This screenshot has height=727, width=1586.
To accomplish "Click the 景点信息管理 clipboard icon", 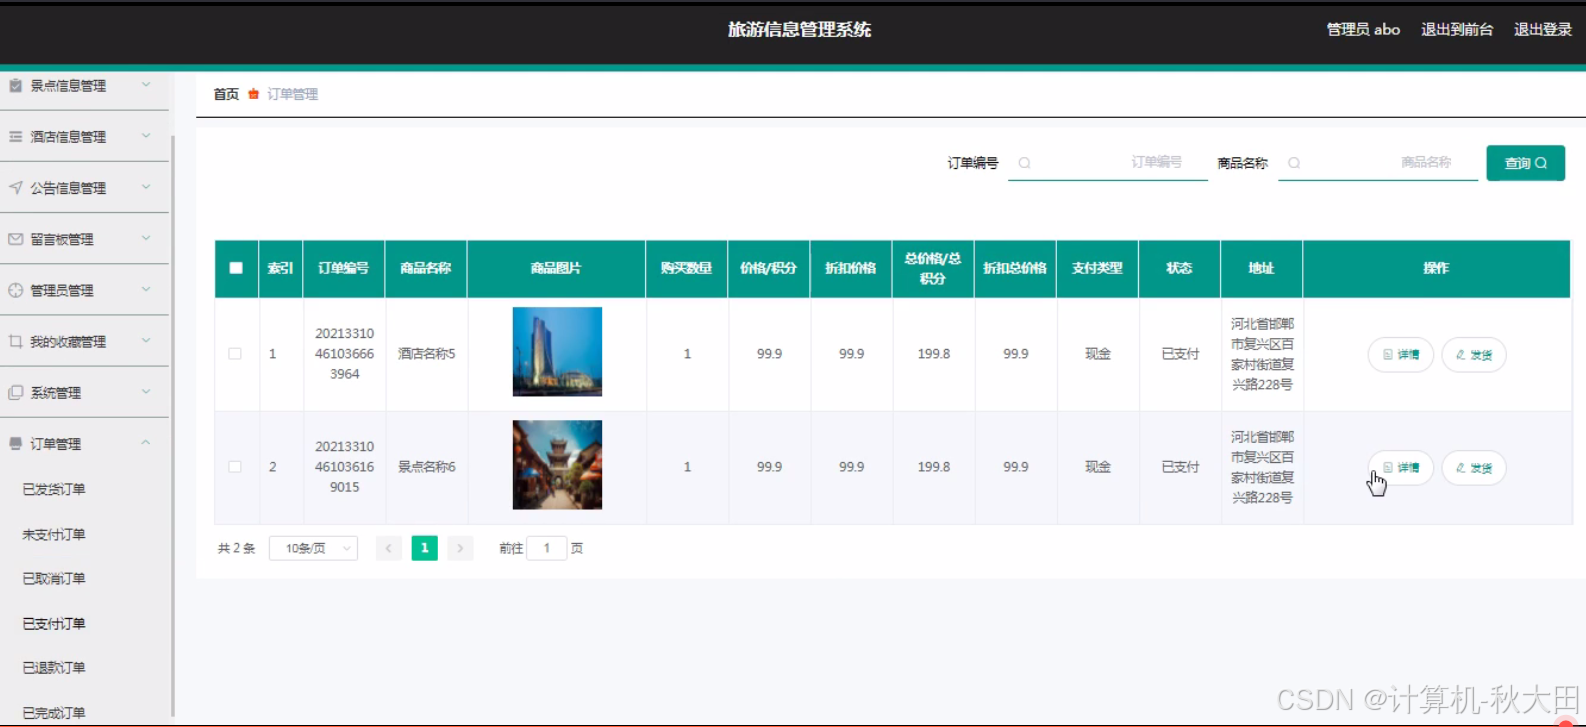I will point(15,86).
